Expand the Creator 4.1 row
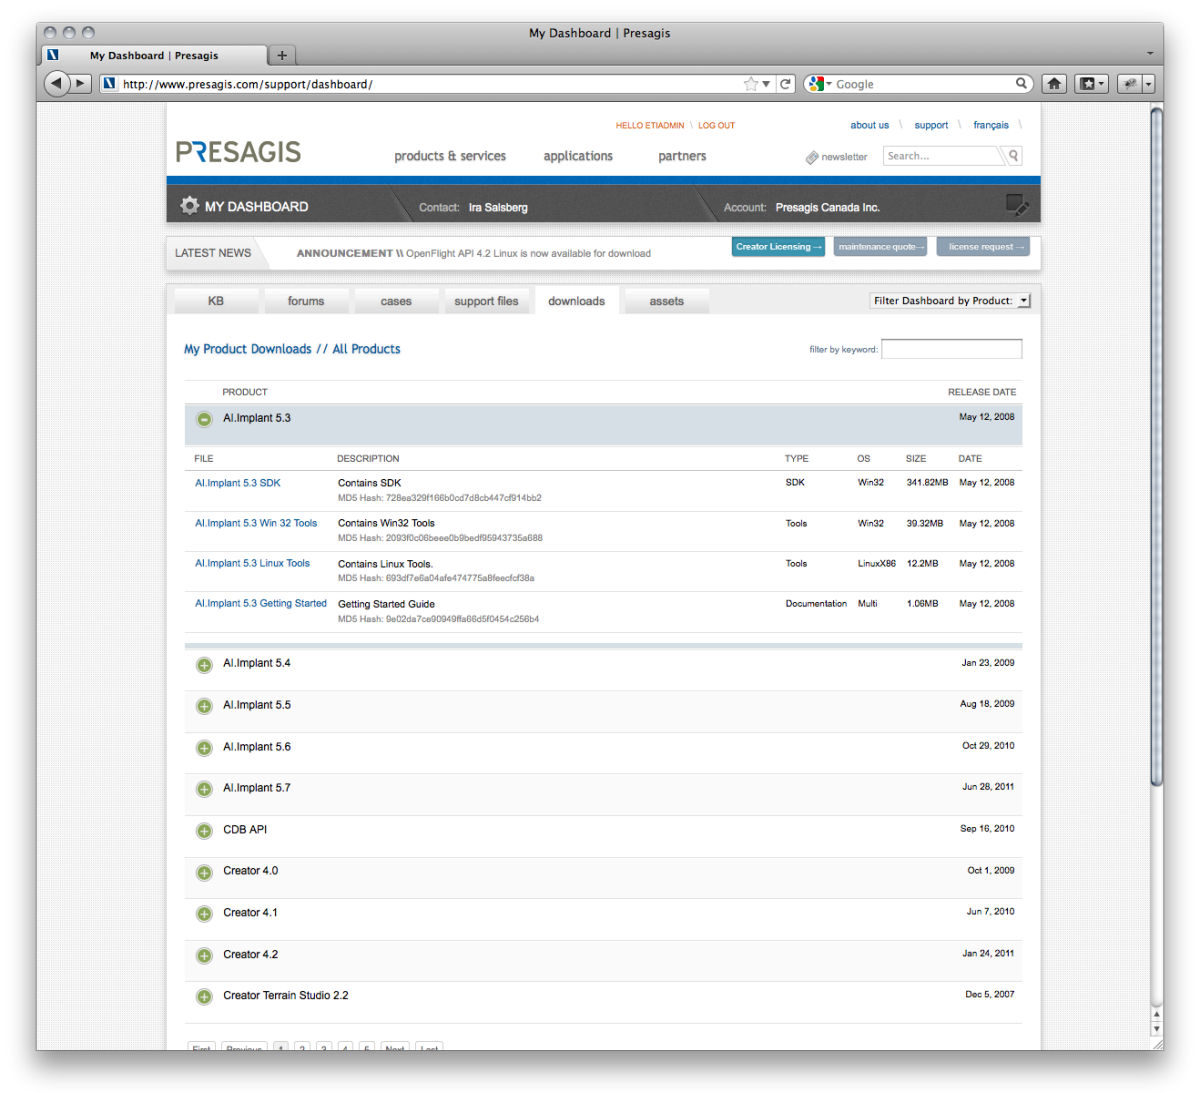The width and height of the screenshot is (1200, 1093). click(204, 914)
